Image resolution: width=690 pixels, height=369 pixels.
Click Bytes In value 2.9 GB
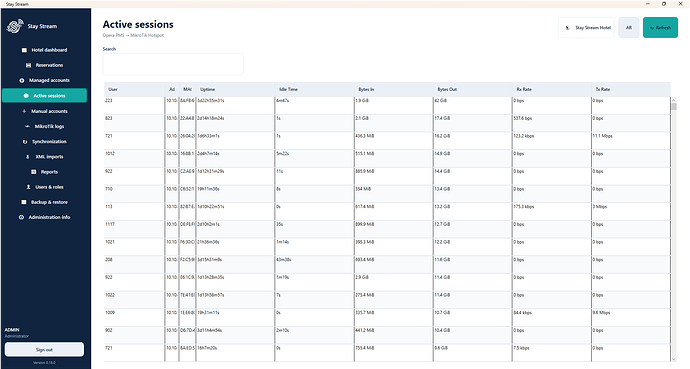362,278
